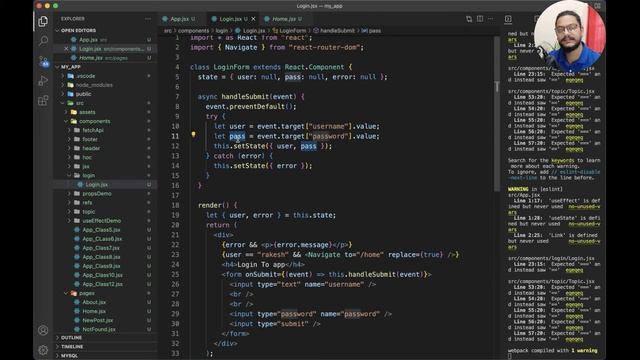
Task: Open the Extensions view
Action: [43, 100]
